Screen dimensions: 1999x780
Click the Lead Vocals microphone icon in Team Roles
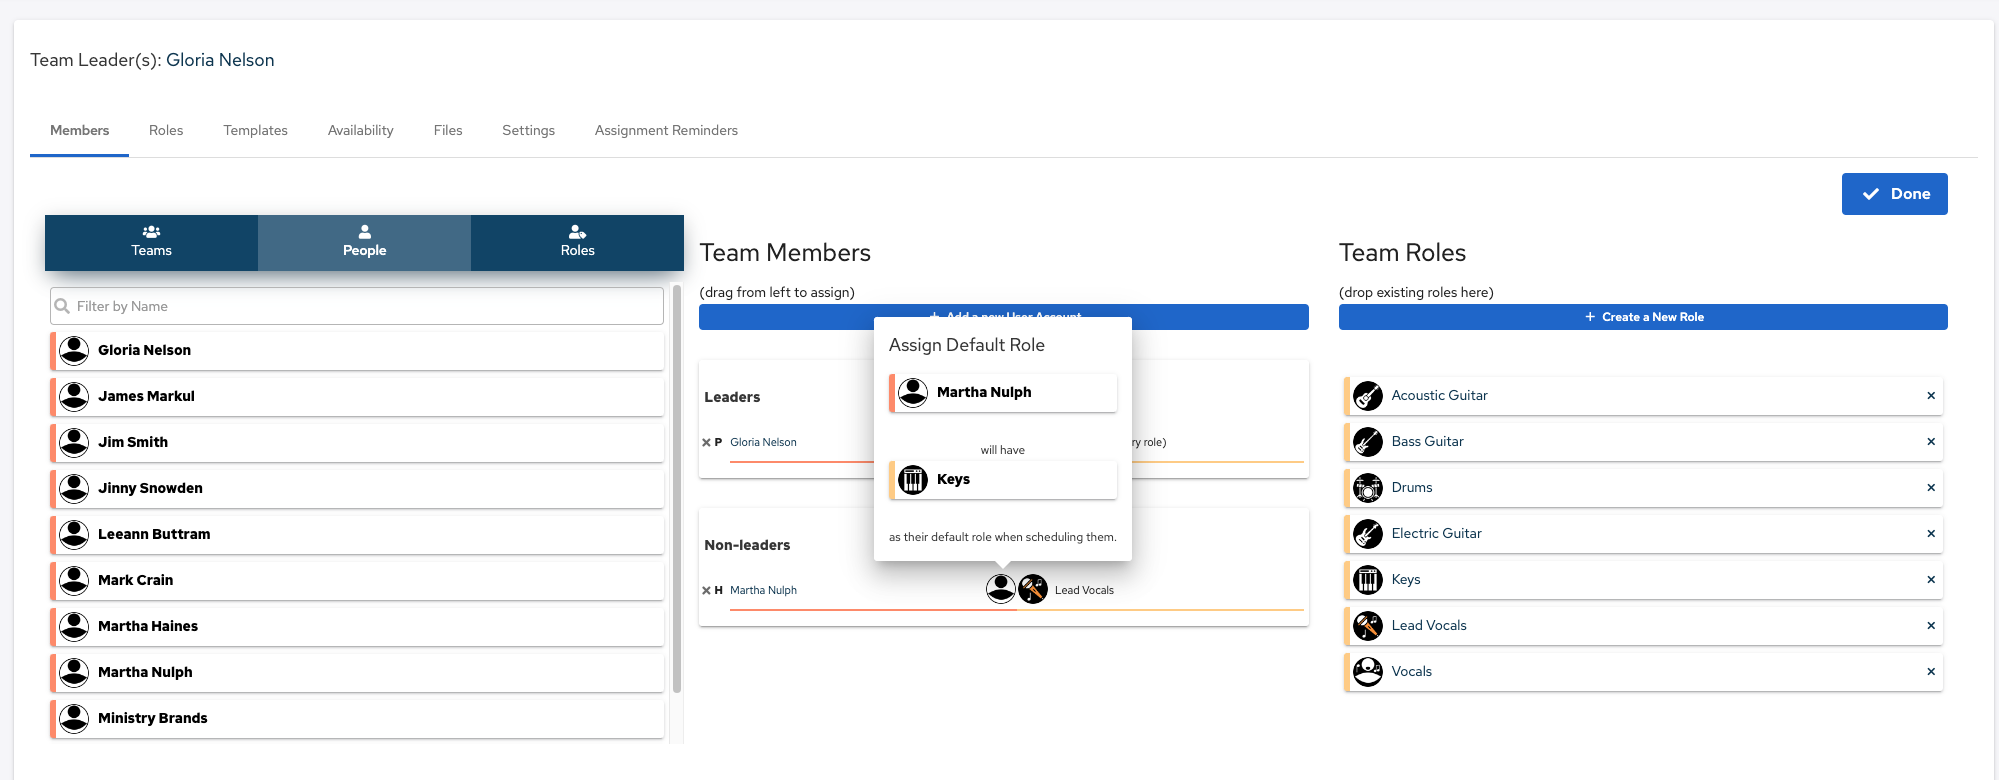(x=1367, y=626)
